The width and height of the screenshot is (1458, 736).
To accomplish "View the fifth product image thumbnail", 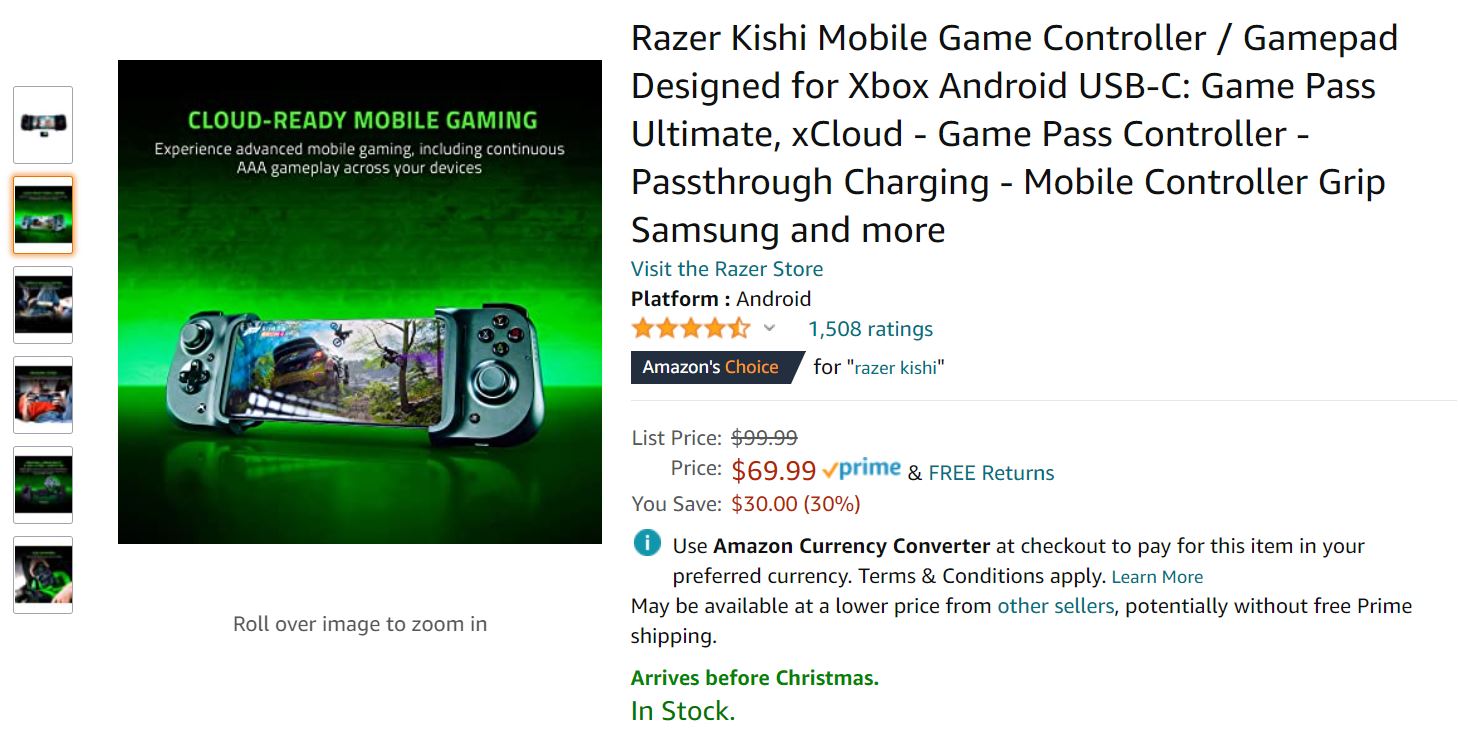I will [43, 485].
